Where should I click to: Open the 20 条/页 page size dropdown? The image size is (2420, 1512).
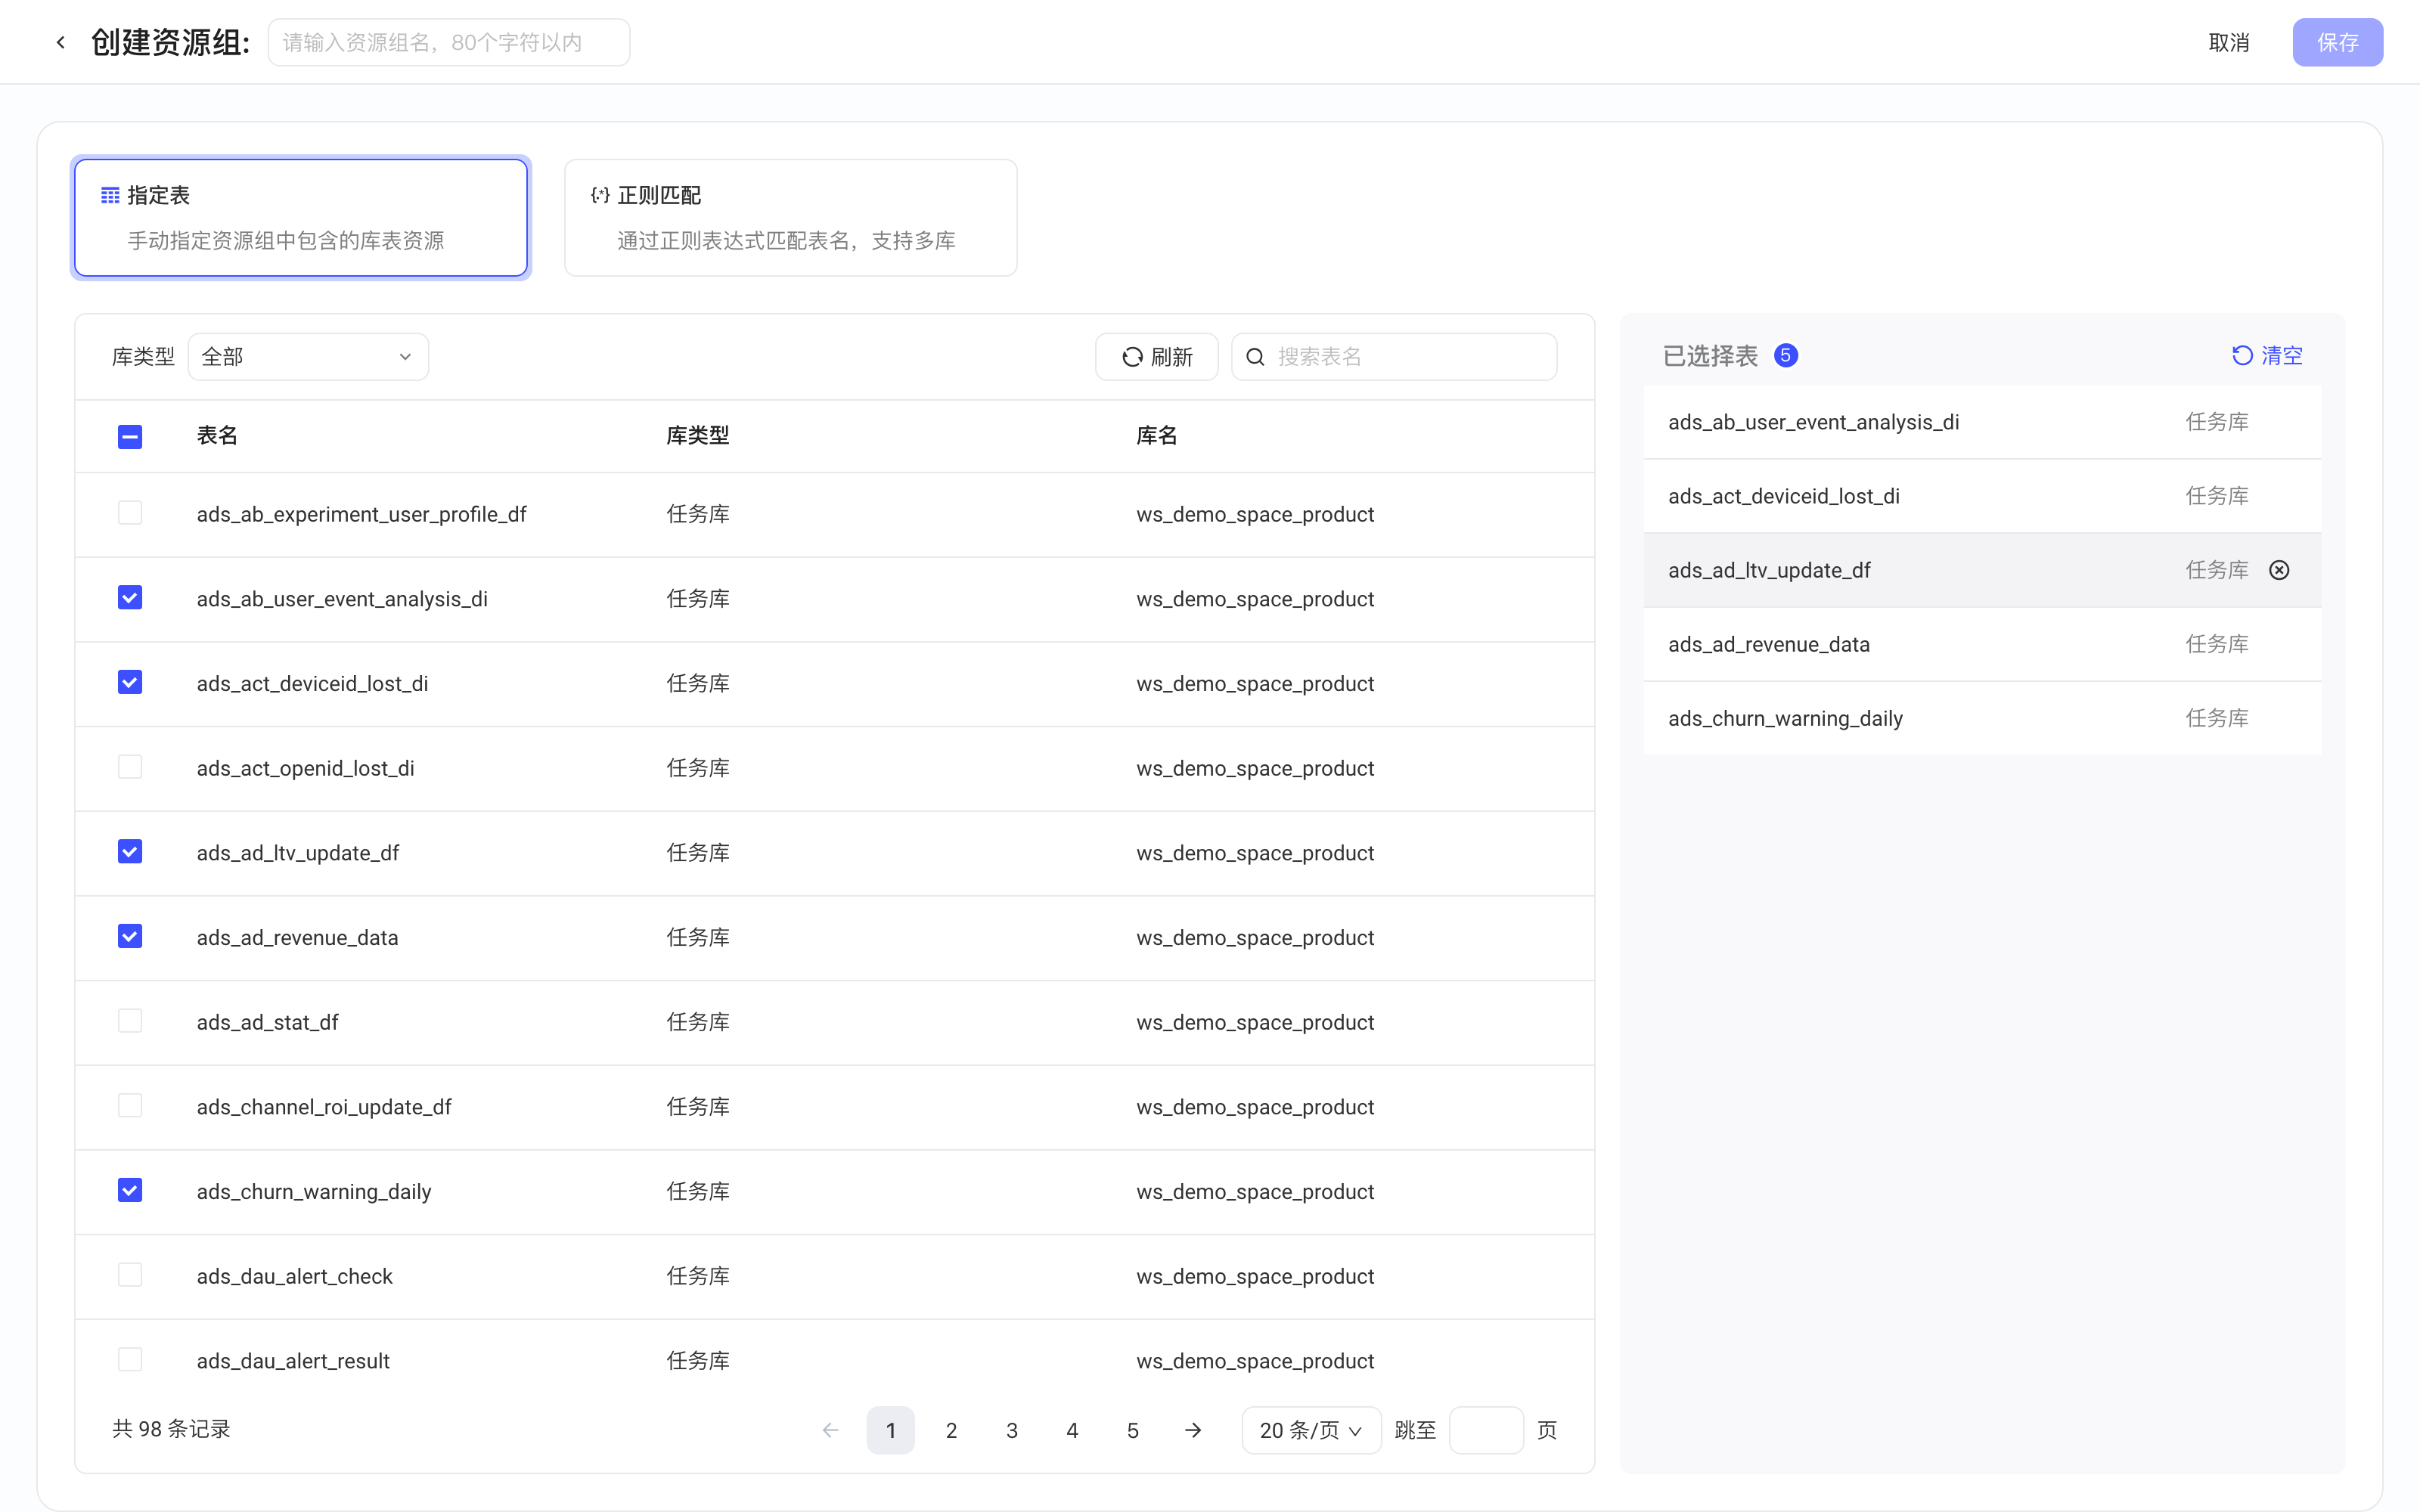coord(1311,1430)
